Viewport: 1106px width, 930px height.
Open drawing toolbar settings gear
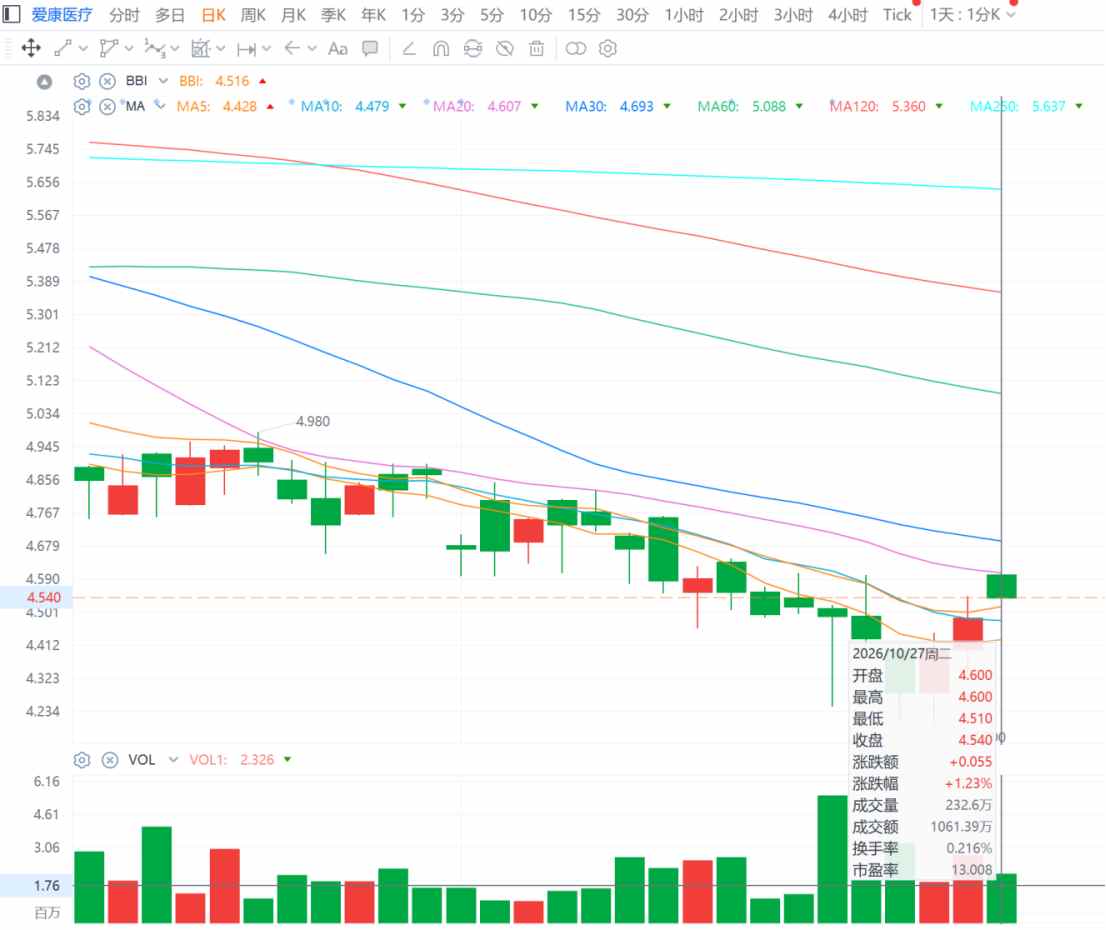[607, 49]
